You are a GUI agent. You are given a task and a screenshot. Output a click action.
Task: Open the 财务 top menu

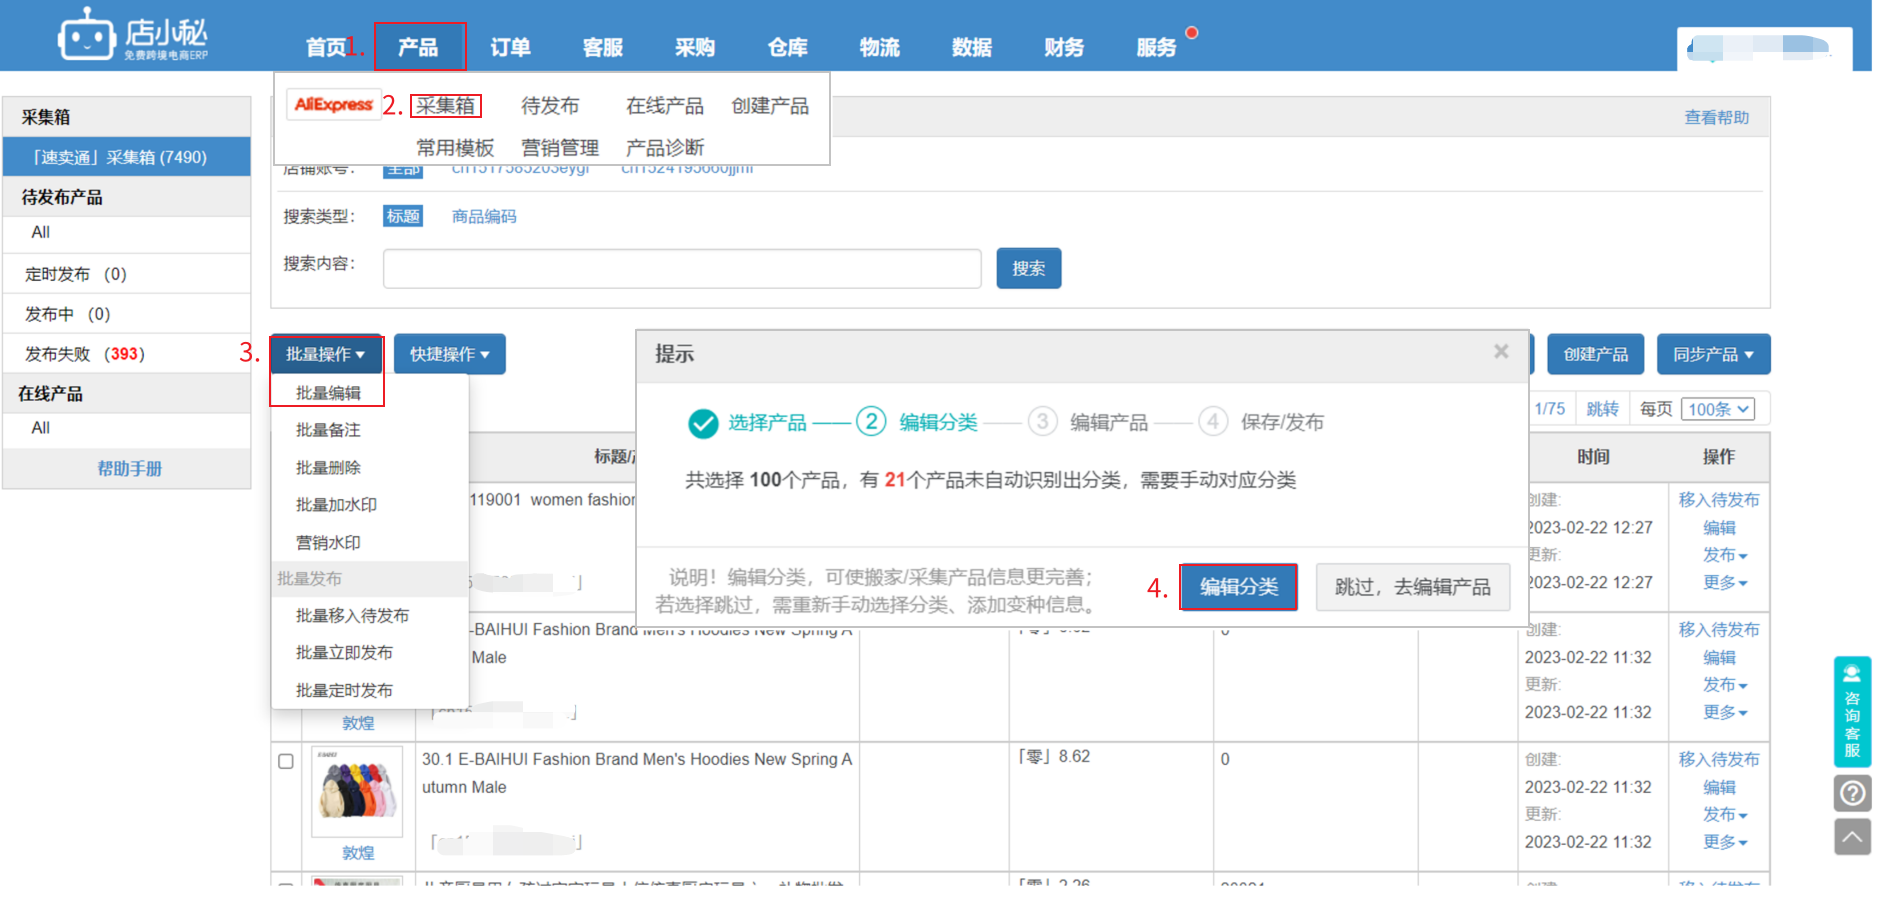[x=1064, y=47]
